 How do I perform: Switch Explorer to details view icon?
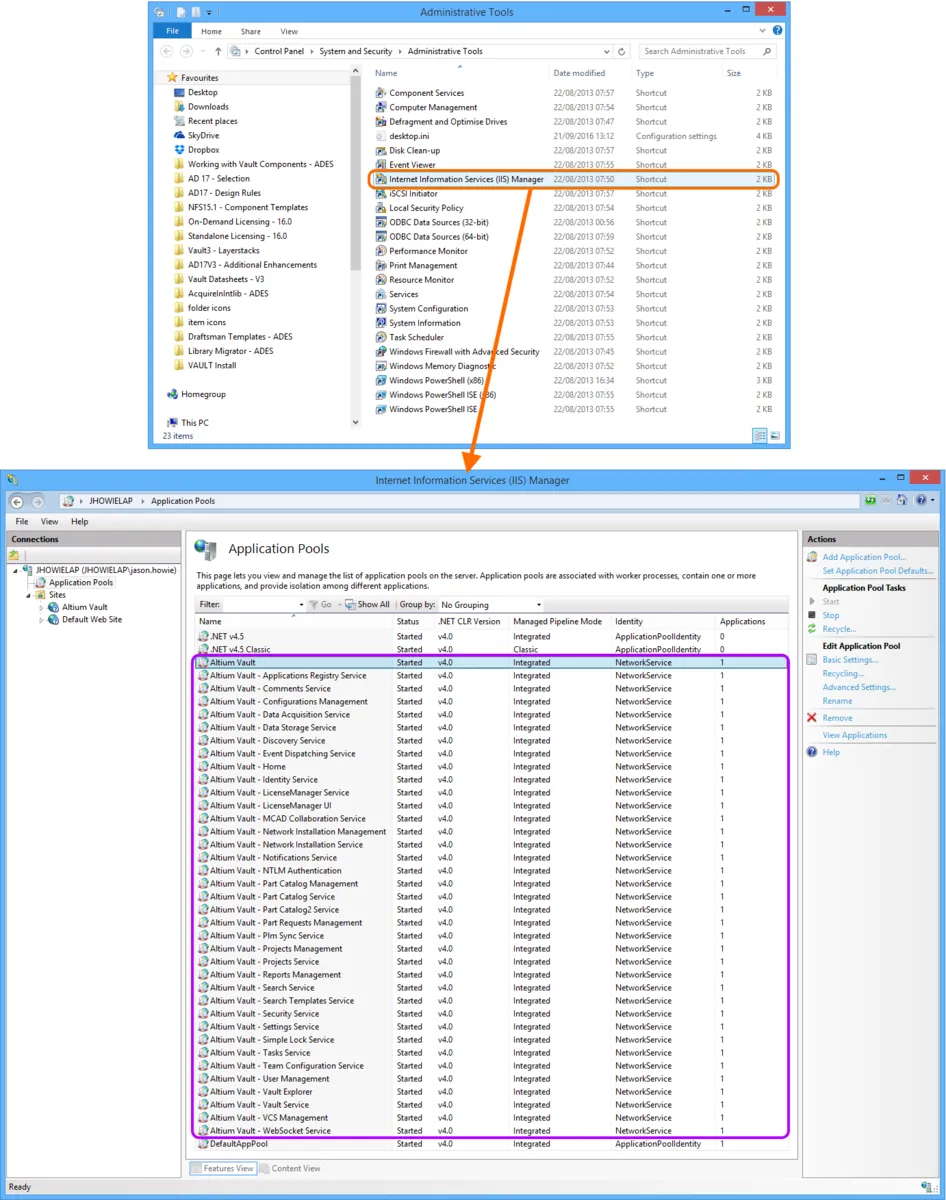(760, 436)
